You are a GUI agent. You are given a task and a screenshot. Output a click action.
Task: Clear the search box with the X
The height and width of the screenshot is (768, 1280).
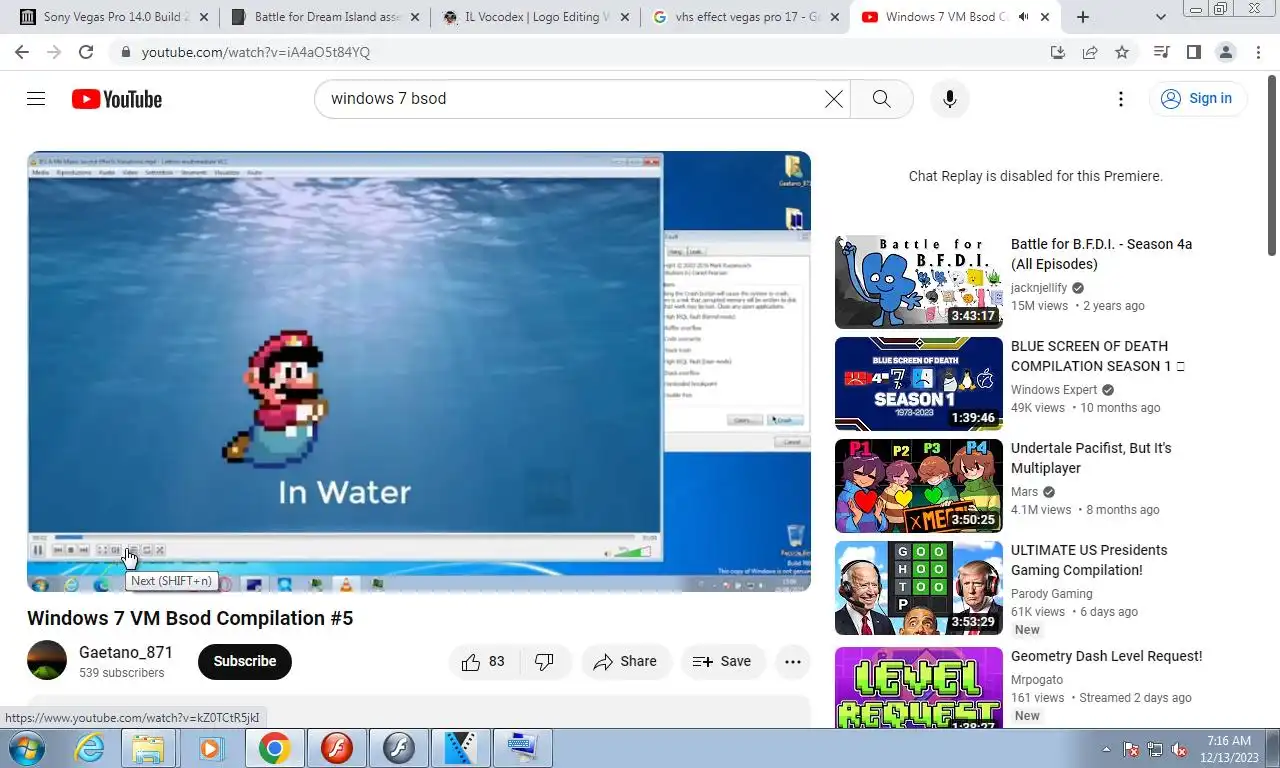[x=833, y=98]
